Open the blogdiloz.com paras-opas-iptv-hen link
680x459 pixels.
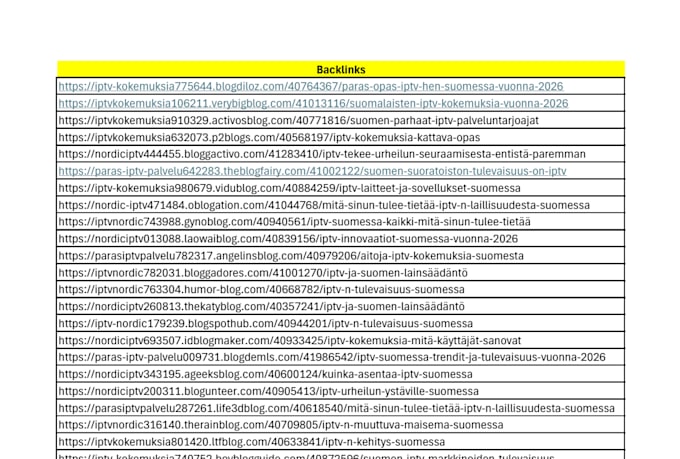coord(311,86)
